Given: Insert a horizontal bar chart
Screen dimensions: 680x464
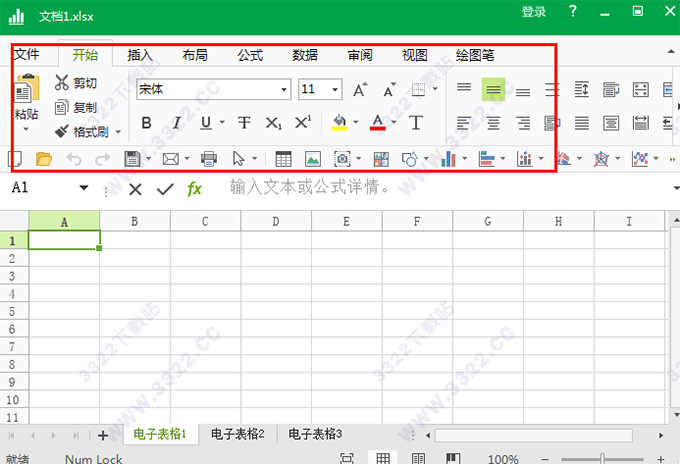Looking at the screenshot, I should [486, 159].
